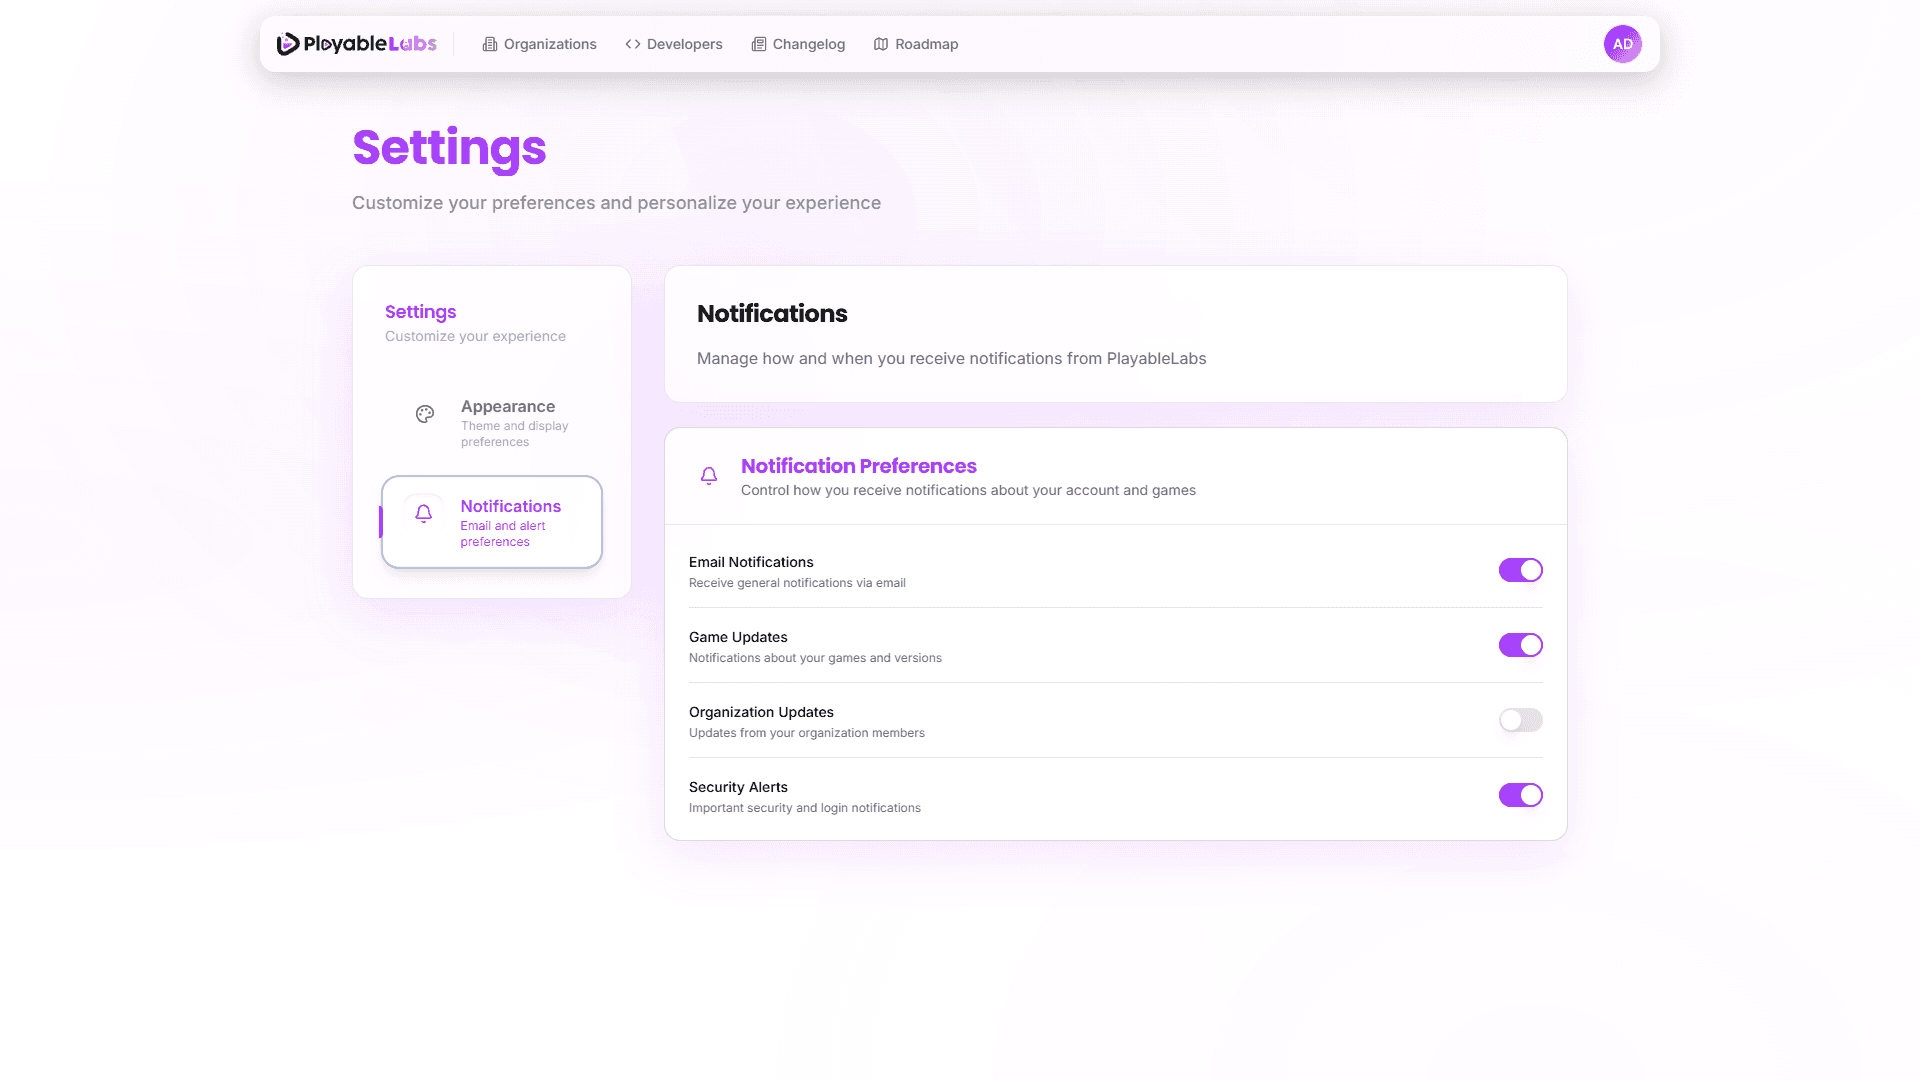Select the map icon next to Roadmap
This screenshot has height=1080, width=1920.
click(x=881, y=44)
